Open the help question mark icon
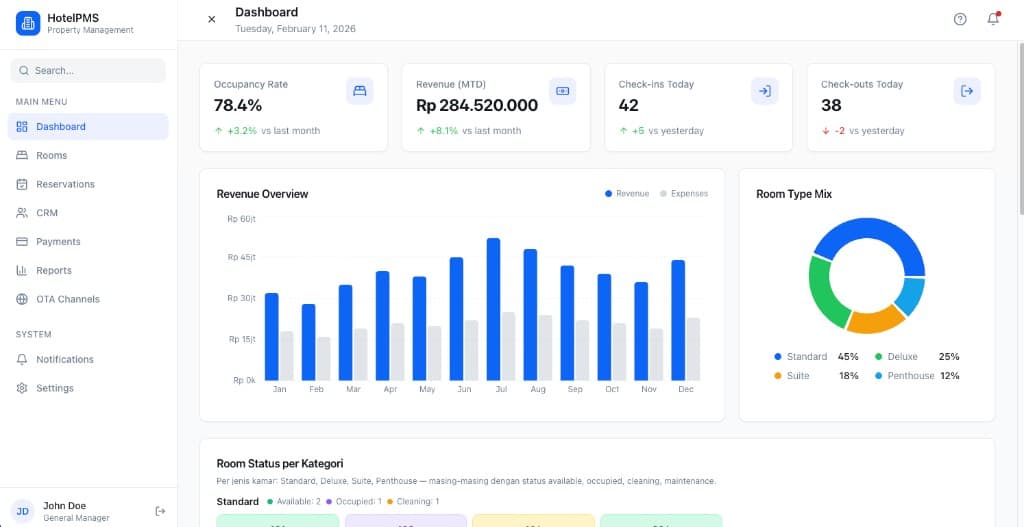This screenshot has width=1024, height=527. 960,19
